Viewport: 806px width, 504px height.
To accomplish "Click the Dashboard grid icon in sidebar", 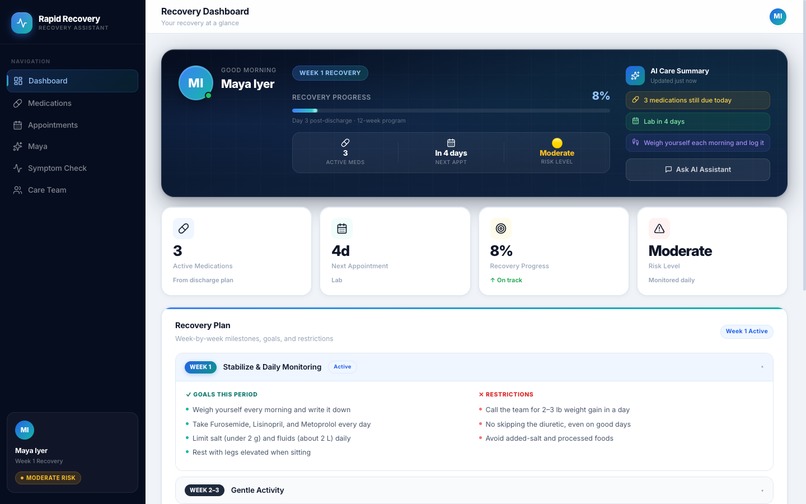I will point(18,81).
